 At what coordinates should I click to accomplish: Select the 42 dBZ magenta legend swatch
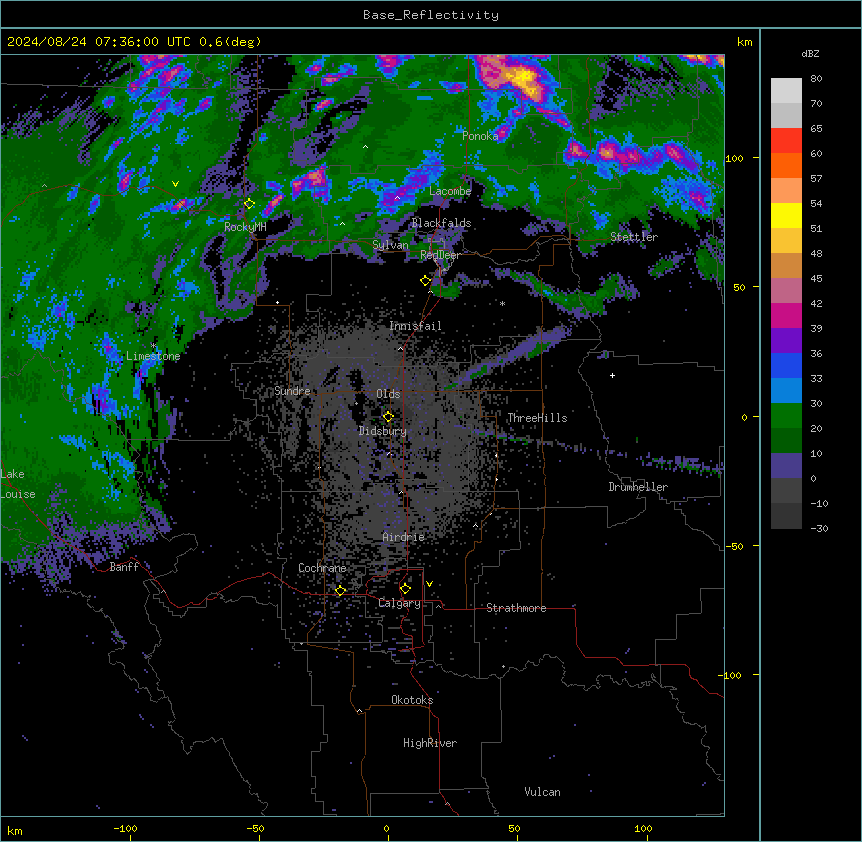[x=786, y=315]
